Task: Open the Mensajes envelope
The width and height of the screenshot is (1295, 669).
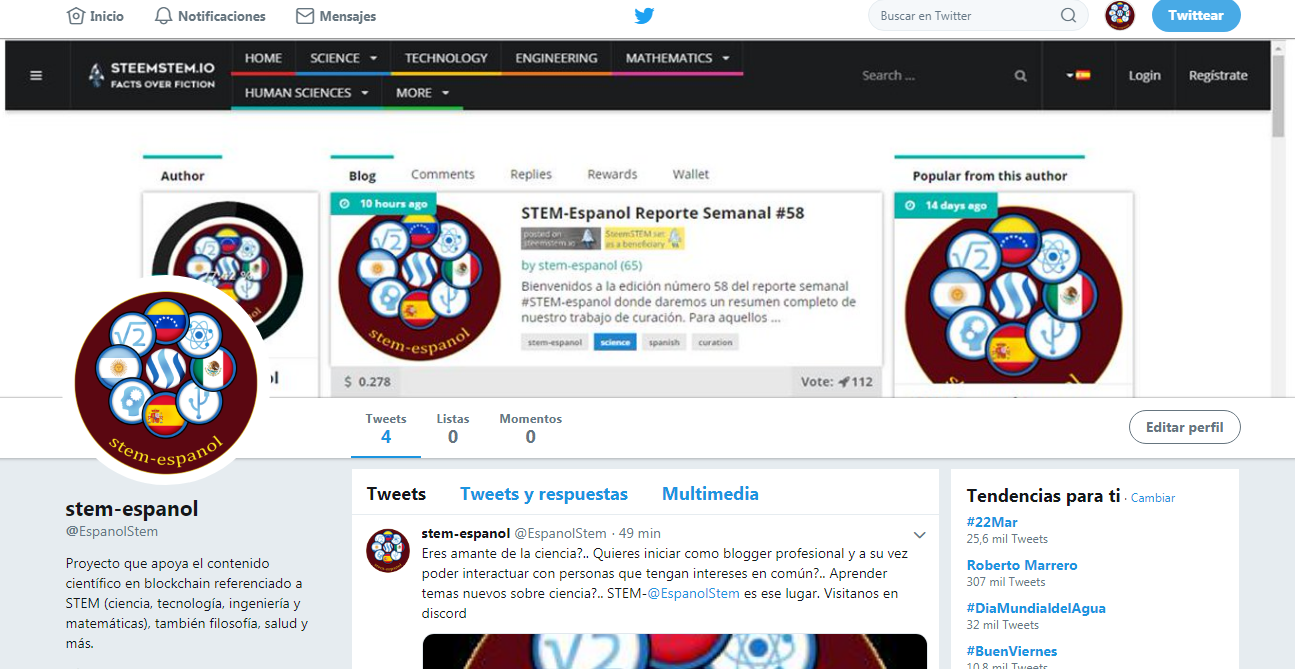Action: pos(305,16)
